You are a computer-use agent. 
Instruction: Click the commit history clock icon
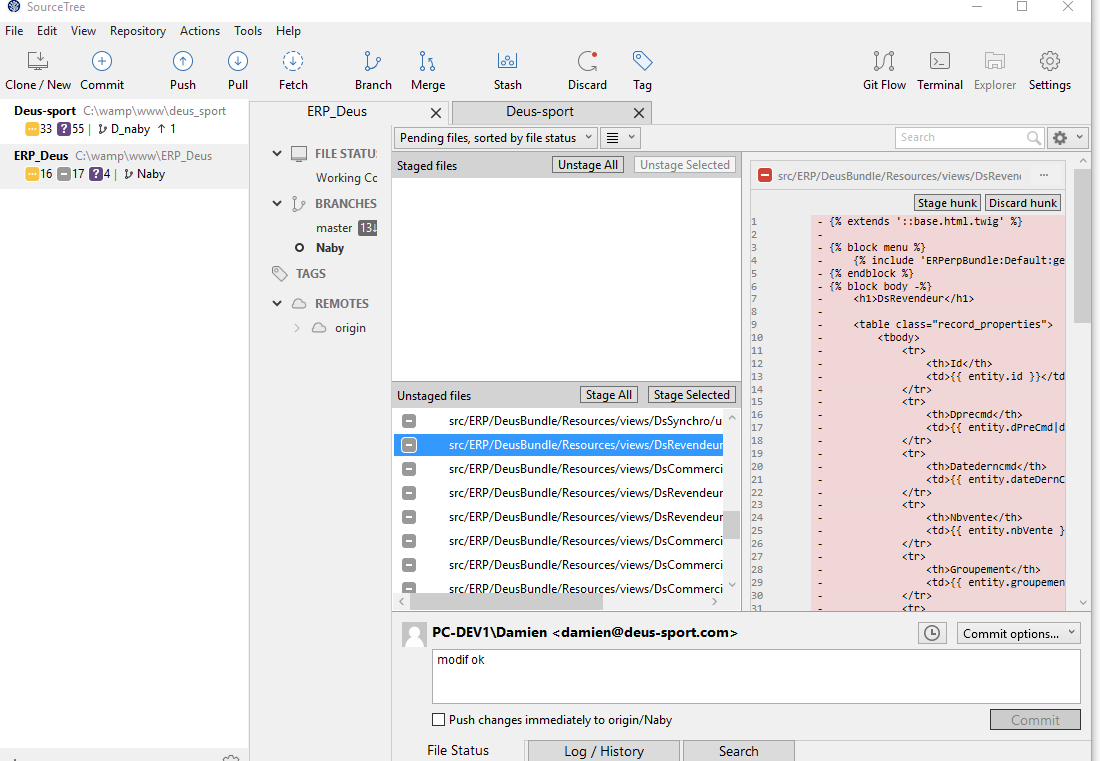(932, 633)
